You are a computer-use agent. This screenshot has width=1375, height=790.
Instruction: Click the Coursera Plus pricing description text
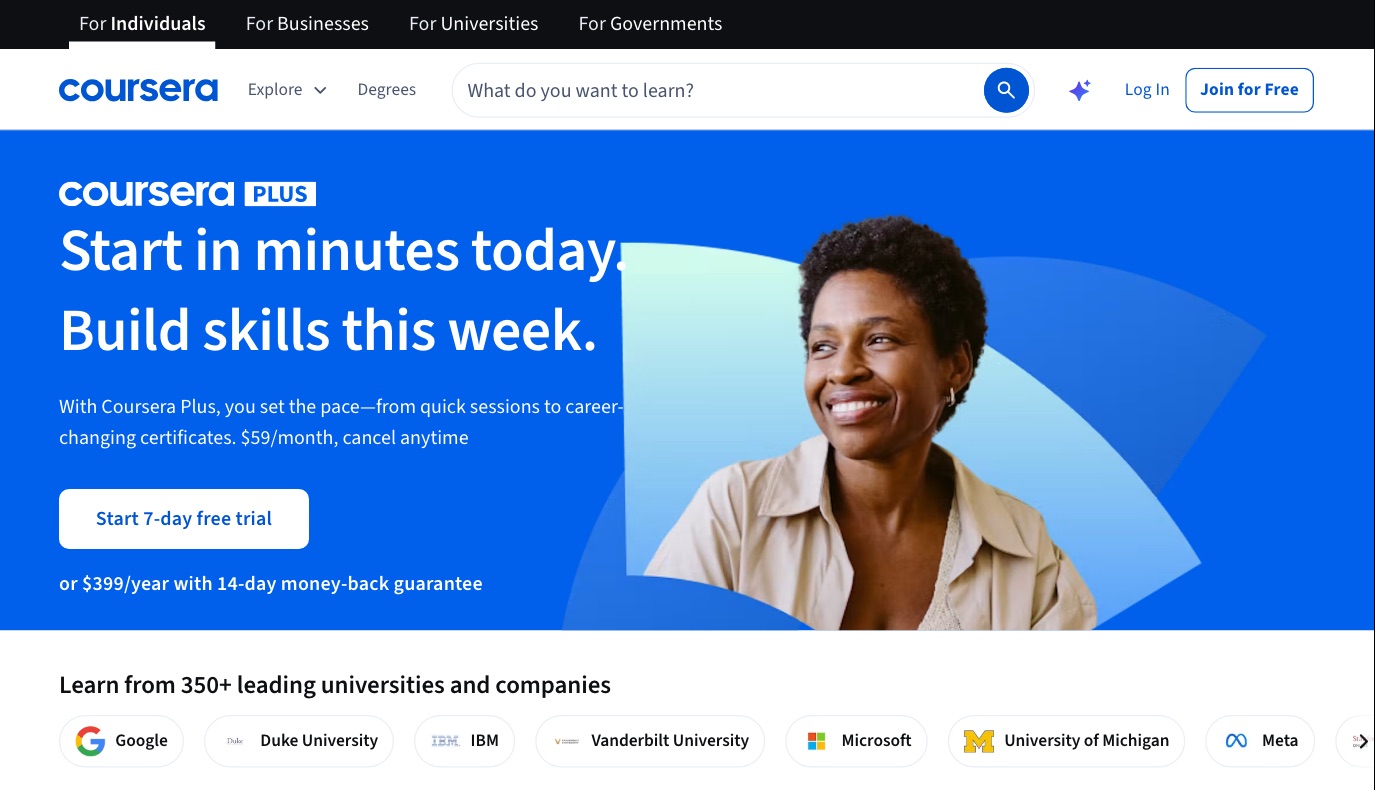(x=341, y=422)
